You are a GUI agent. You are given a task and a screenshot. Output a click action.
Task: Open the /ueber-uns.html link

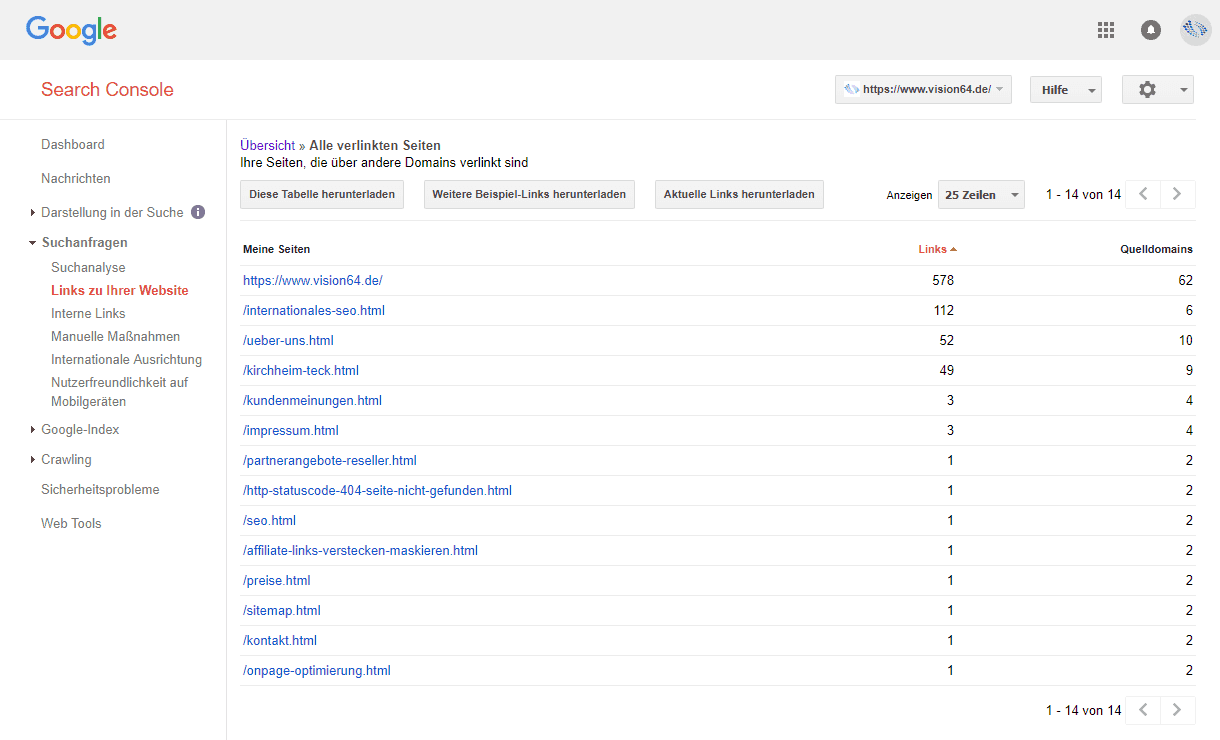coord(288,340)
